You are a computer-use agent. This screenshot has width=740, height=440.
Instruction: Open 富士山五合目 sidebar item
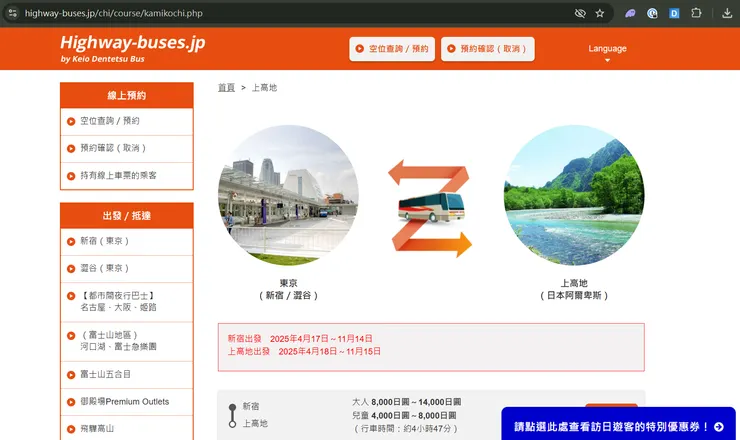[x=126, y=374]
